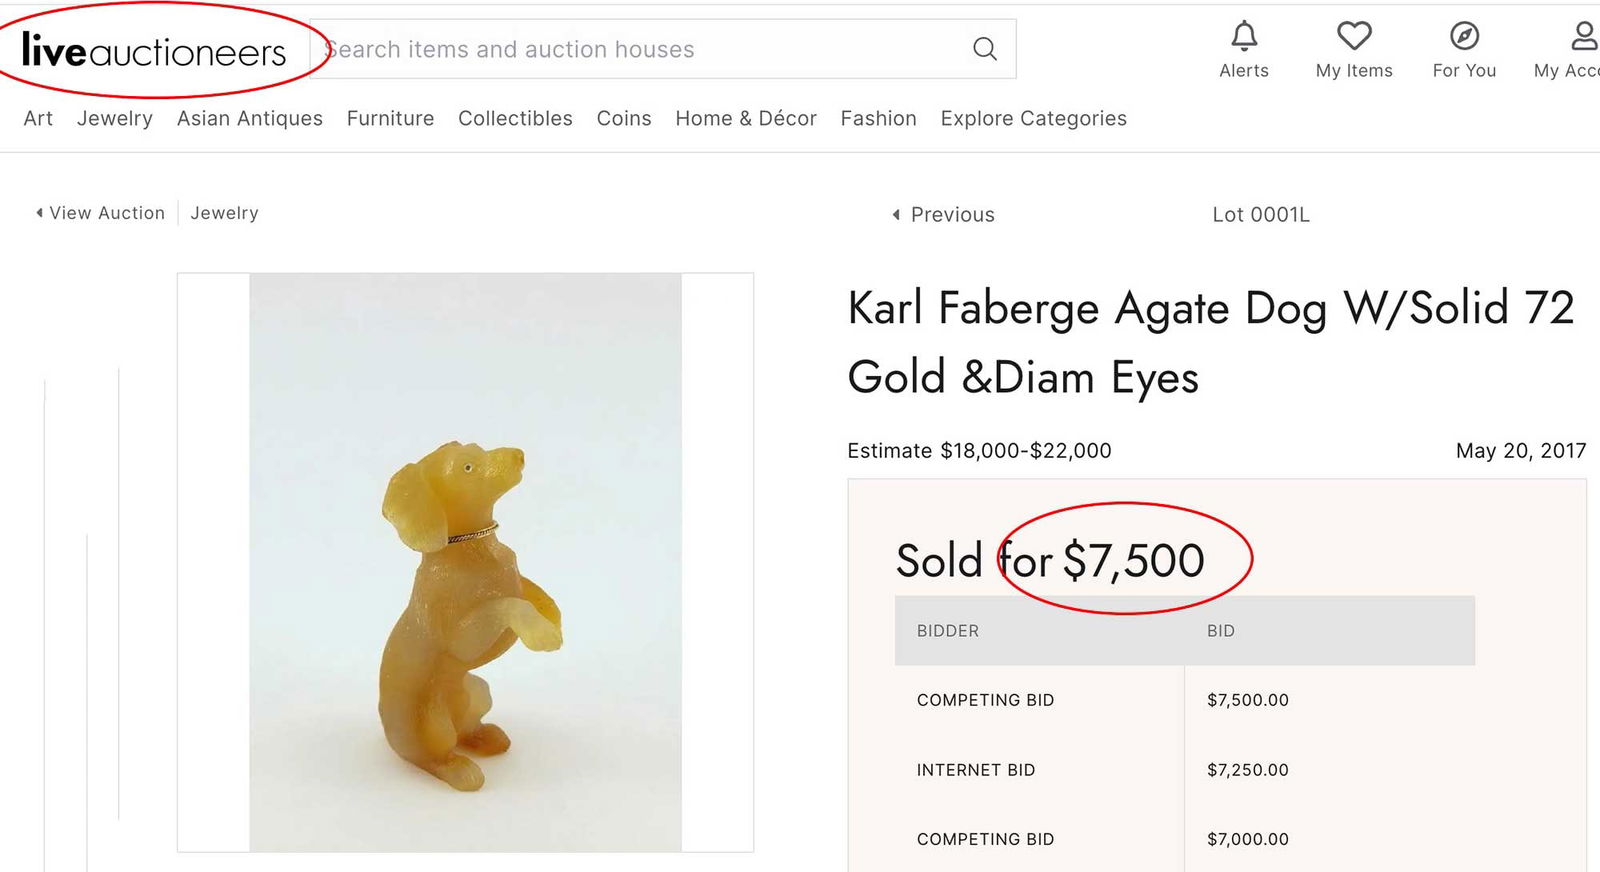Open the Jewelry category
Viewport: 1600px width, 872px height.
[x=114, y=118]
